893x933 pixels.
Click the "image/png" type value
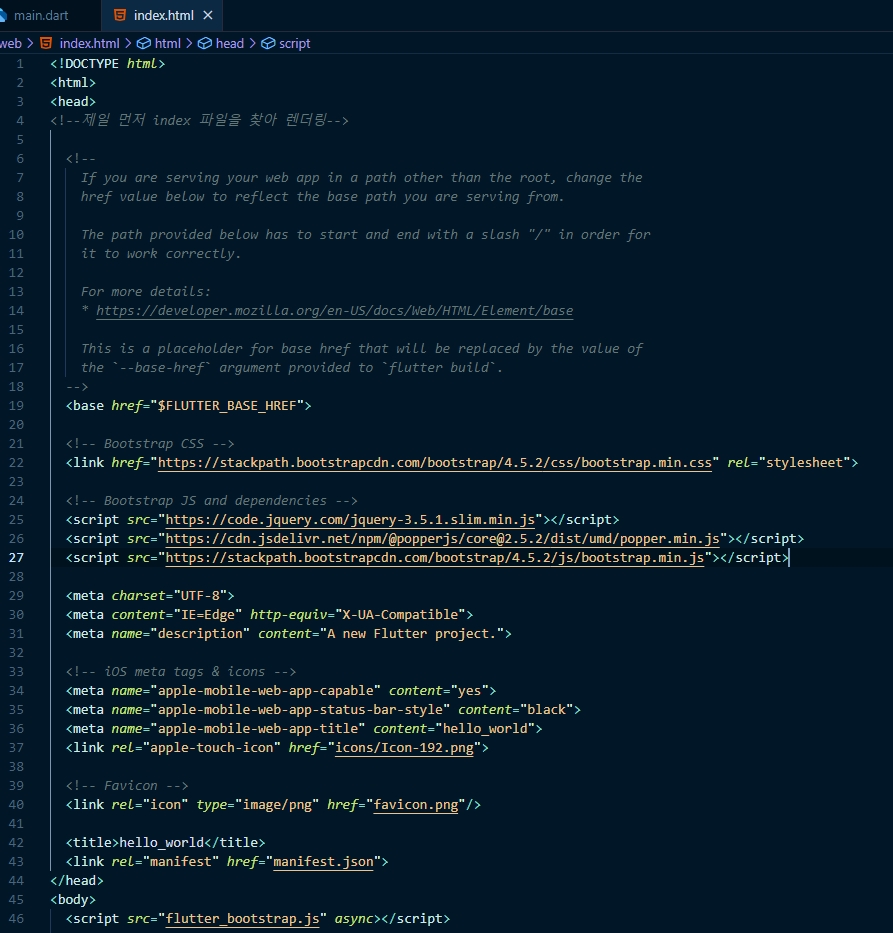point(277,805)
